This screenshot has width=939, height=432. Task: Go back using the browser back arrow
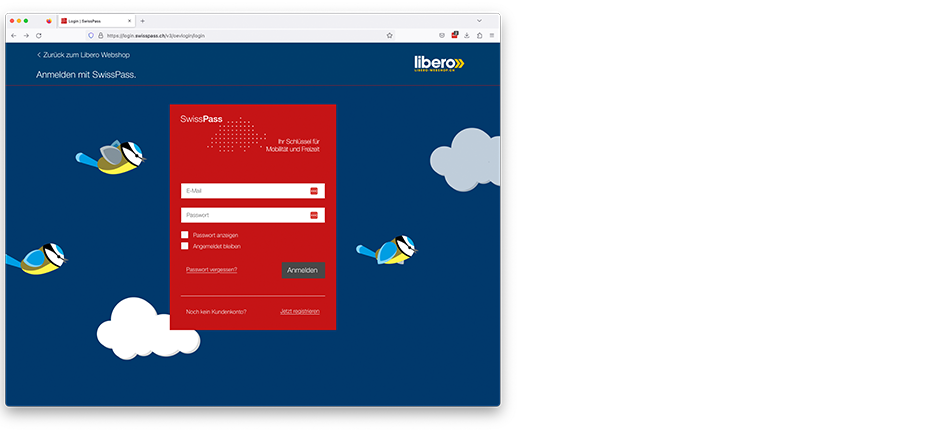click(14, 36)
